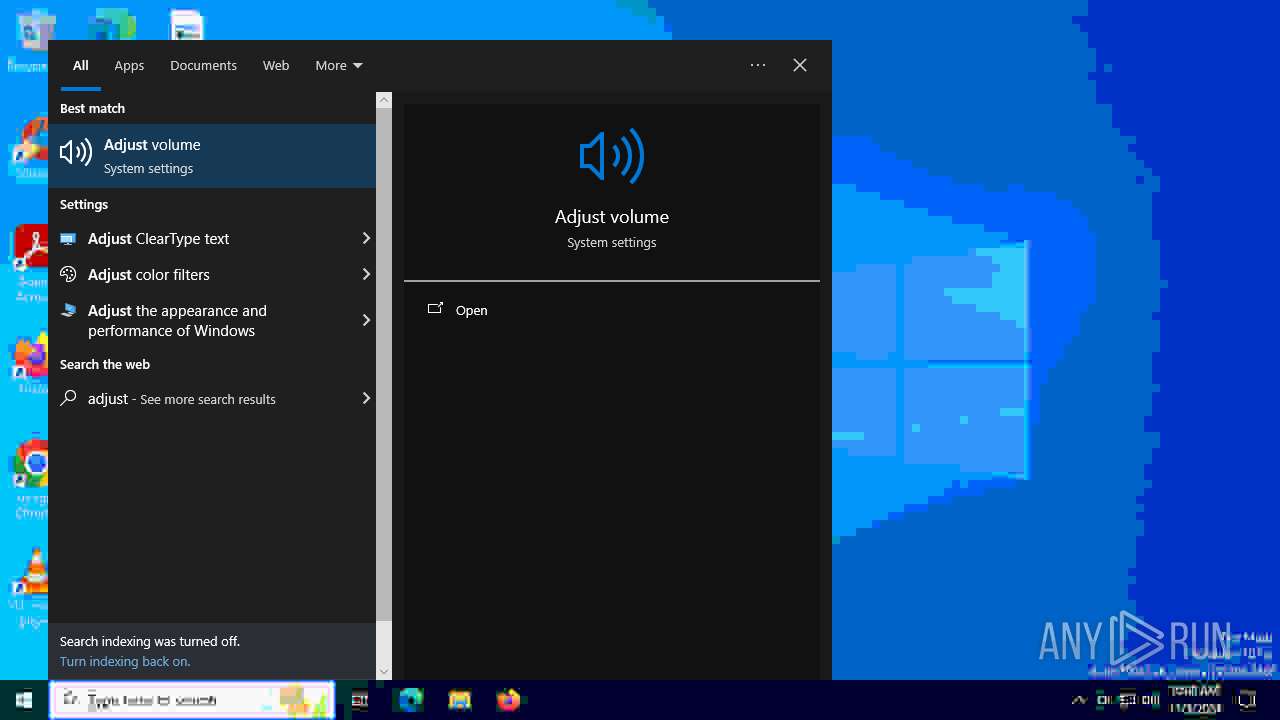
Task: Click the Windows Start button
Action: (24, 700)
